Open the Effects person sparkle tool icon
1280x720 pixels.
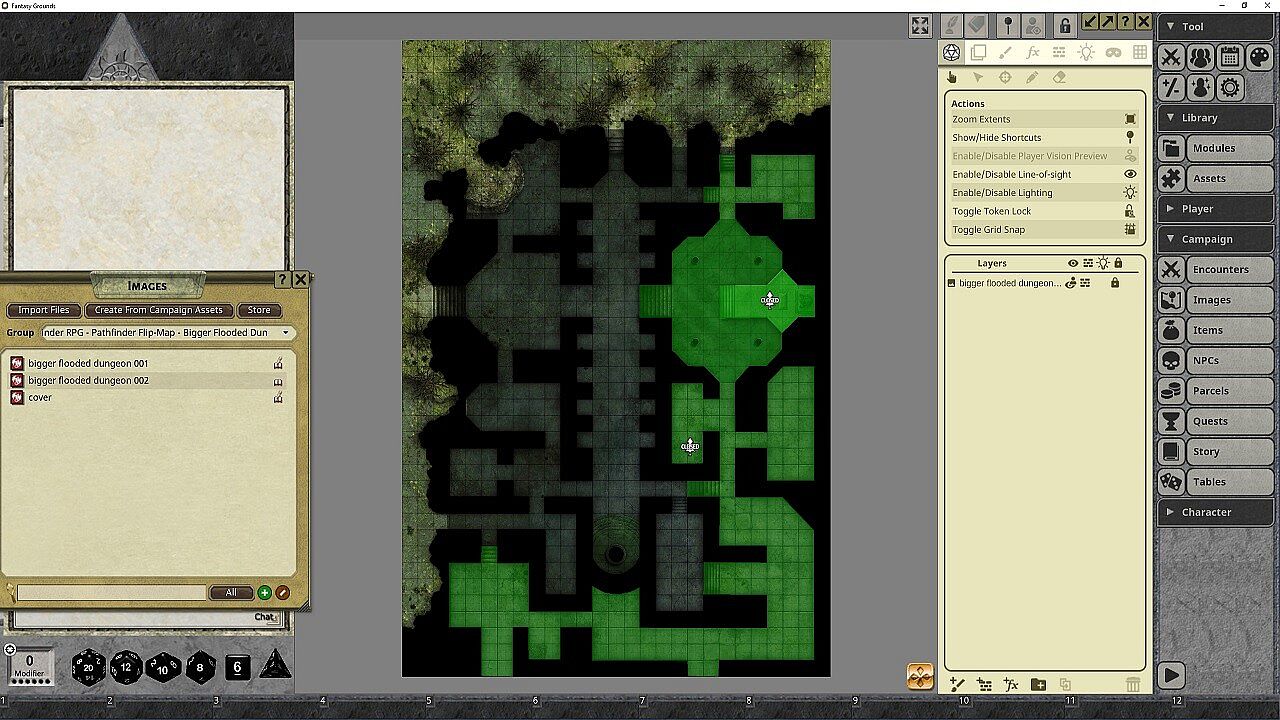[1200, 87]
